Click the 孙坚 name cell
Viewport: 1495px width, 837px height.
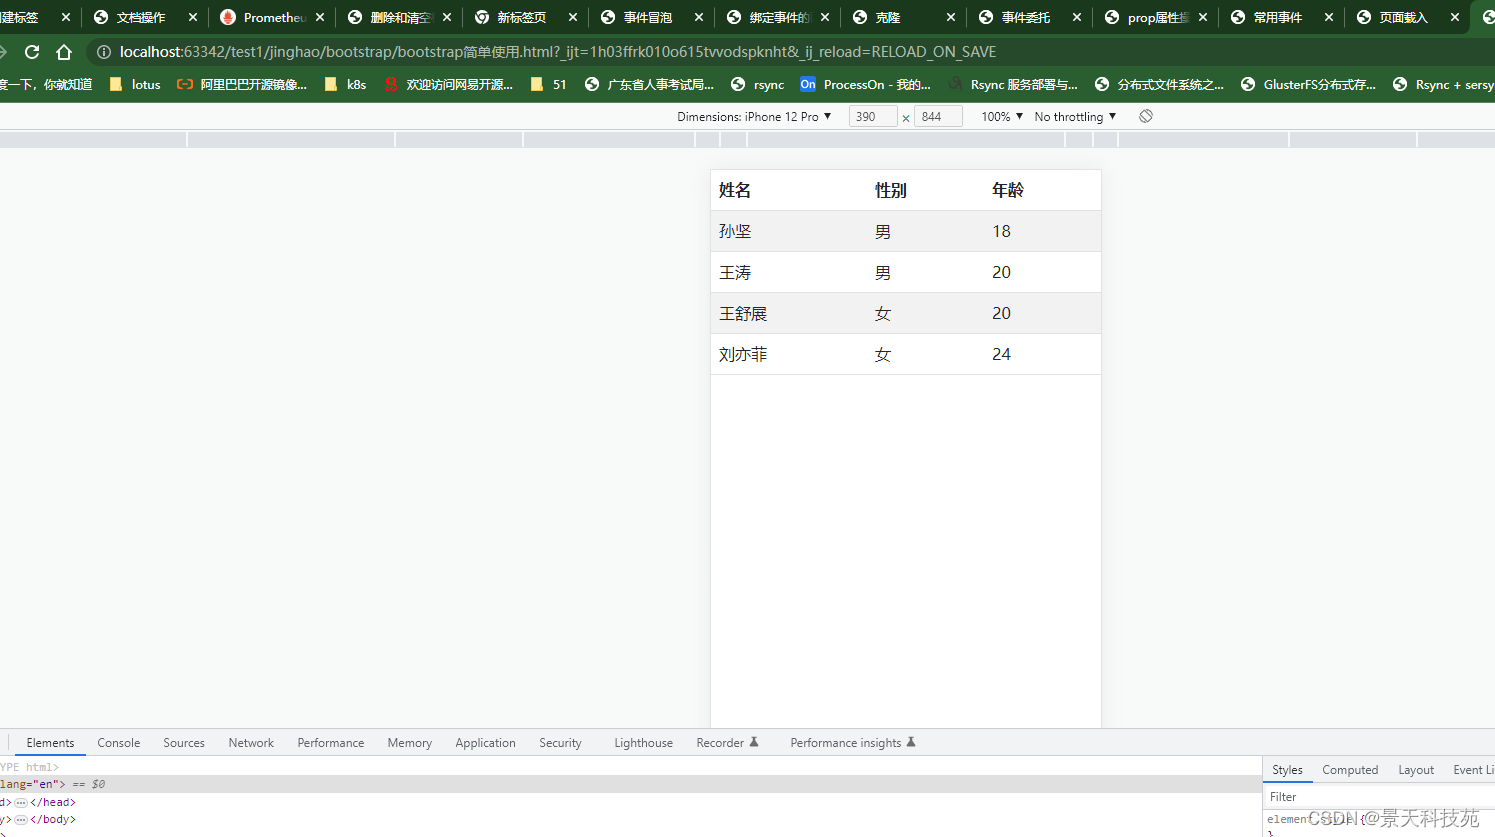pyautogui.click(x=735, y=231)
